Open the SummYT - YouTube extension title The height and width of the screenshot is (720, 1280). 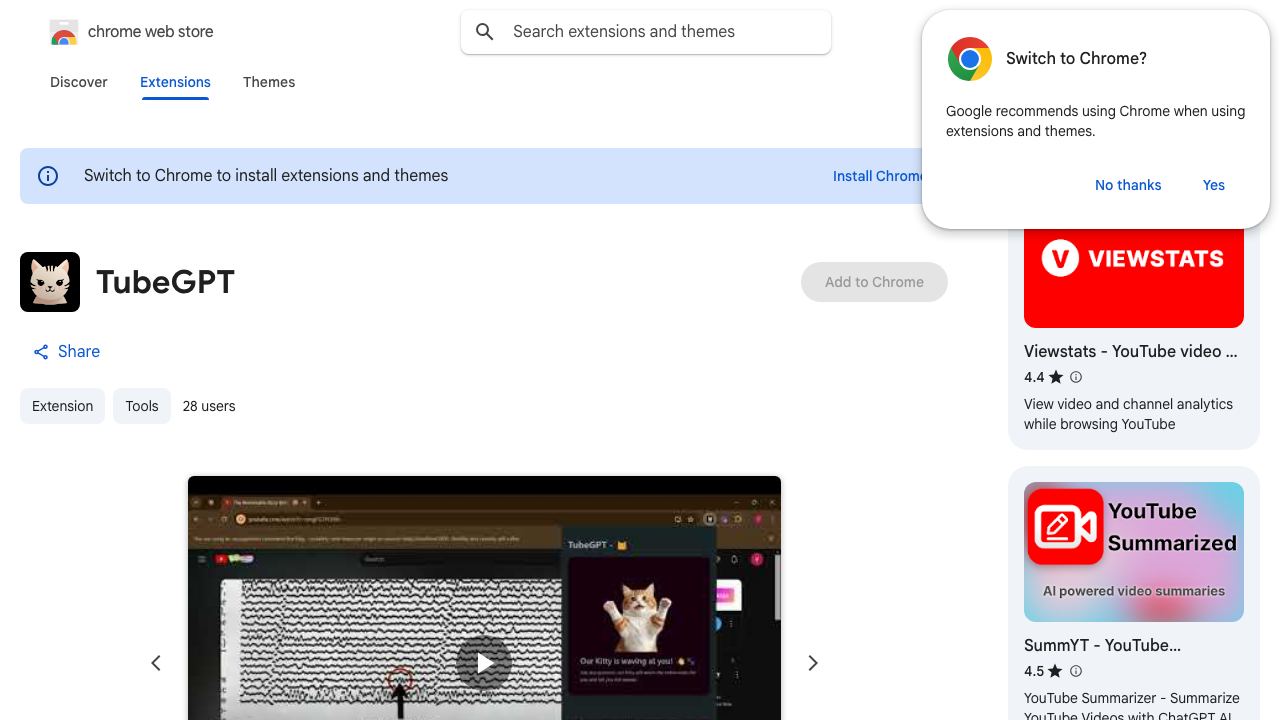[x=1103, y=645]
